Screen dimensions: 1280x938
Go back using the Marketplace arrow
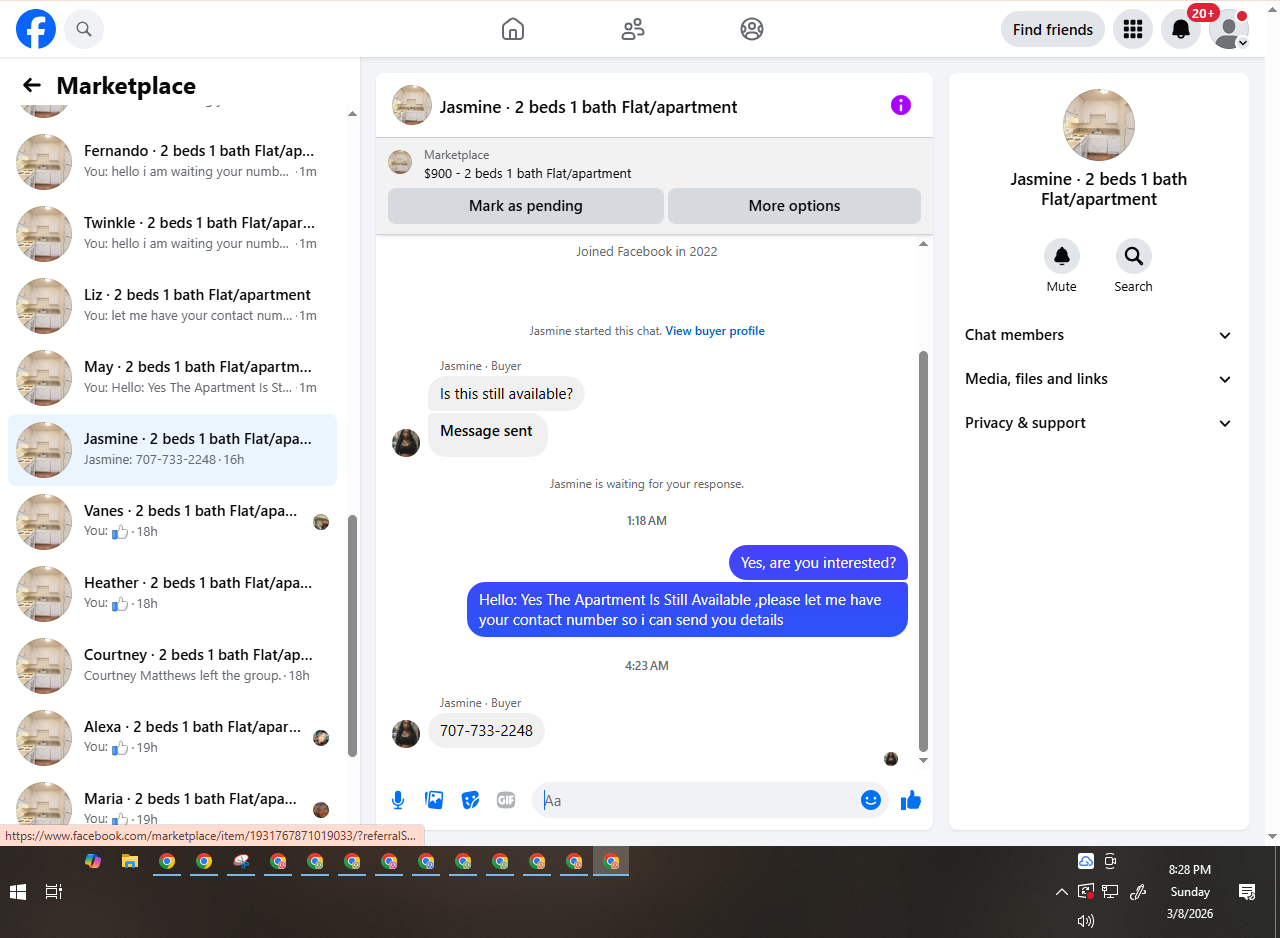[x=32, y=86]
